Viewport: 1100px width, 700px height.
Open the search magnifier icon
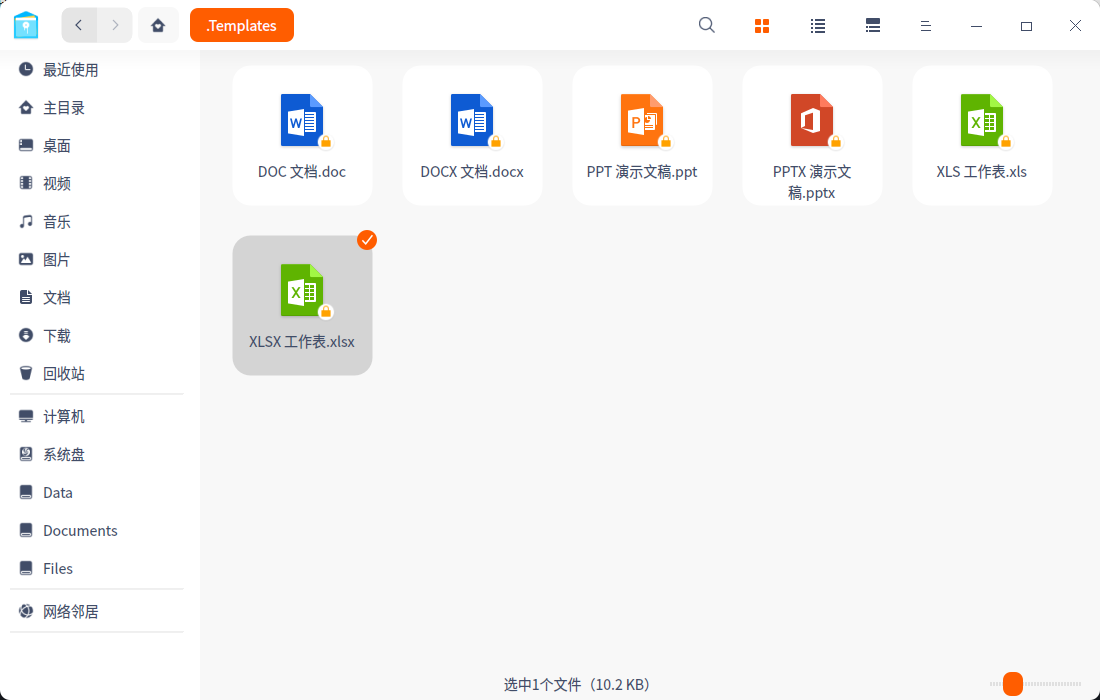coord(706,25)
